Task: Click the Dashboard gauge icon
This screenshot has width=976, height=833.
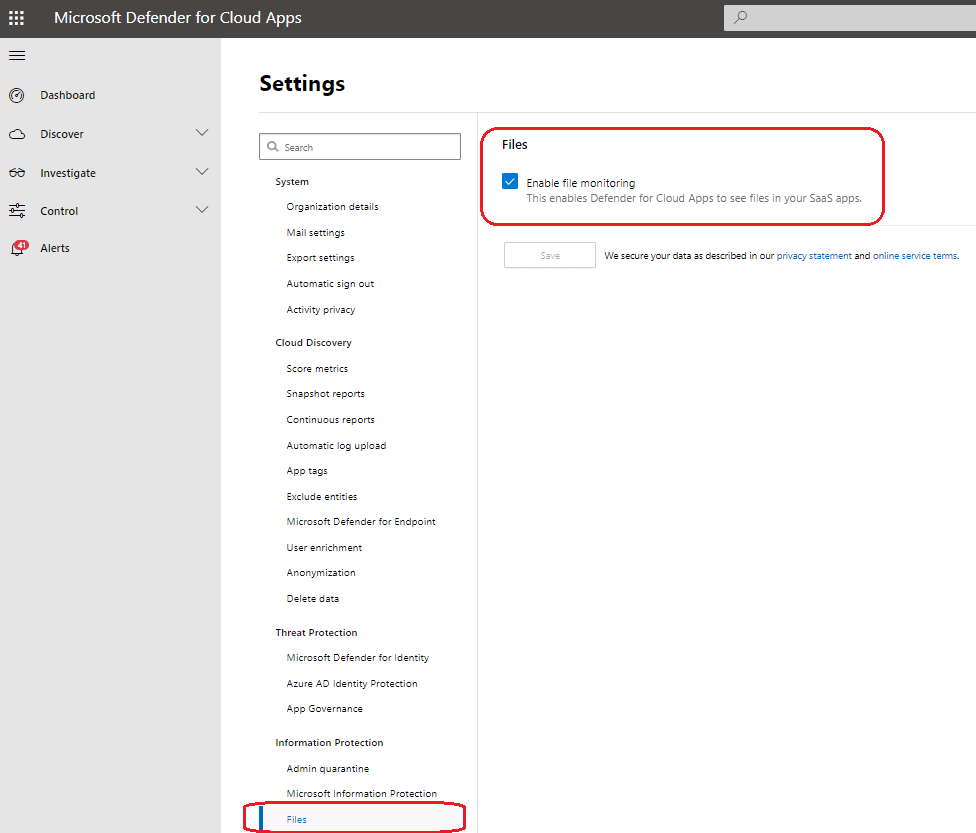Action: [x=17, y=95]
